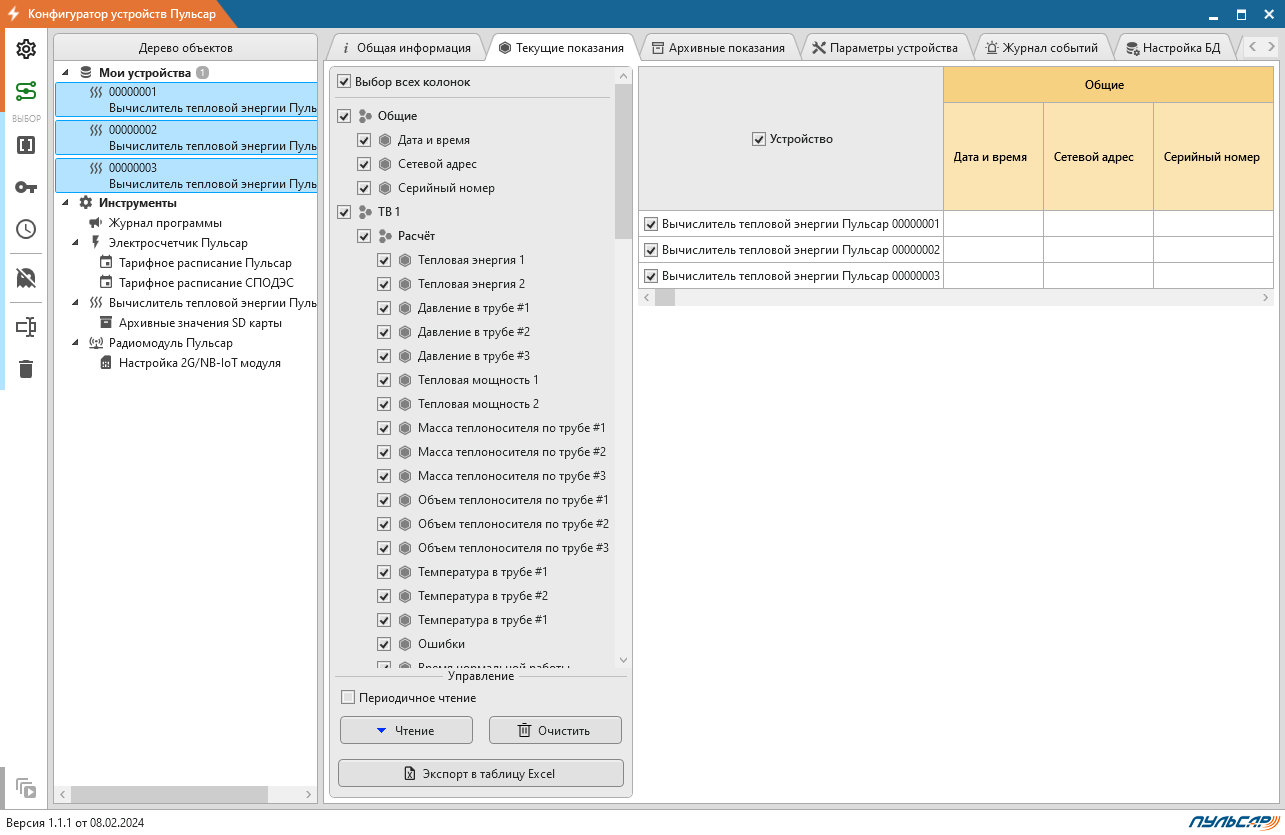
Task: Click the bracket selection icon in sidebar
Action: [x=26, y=145]
